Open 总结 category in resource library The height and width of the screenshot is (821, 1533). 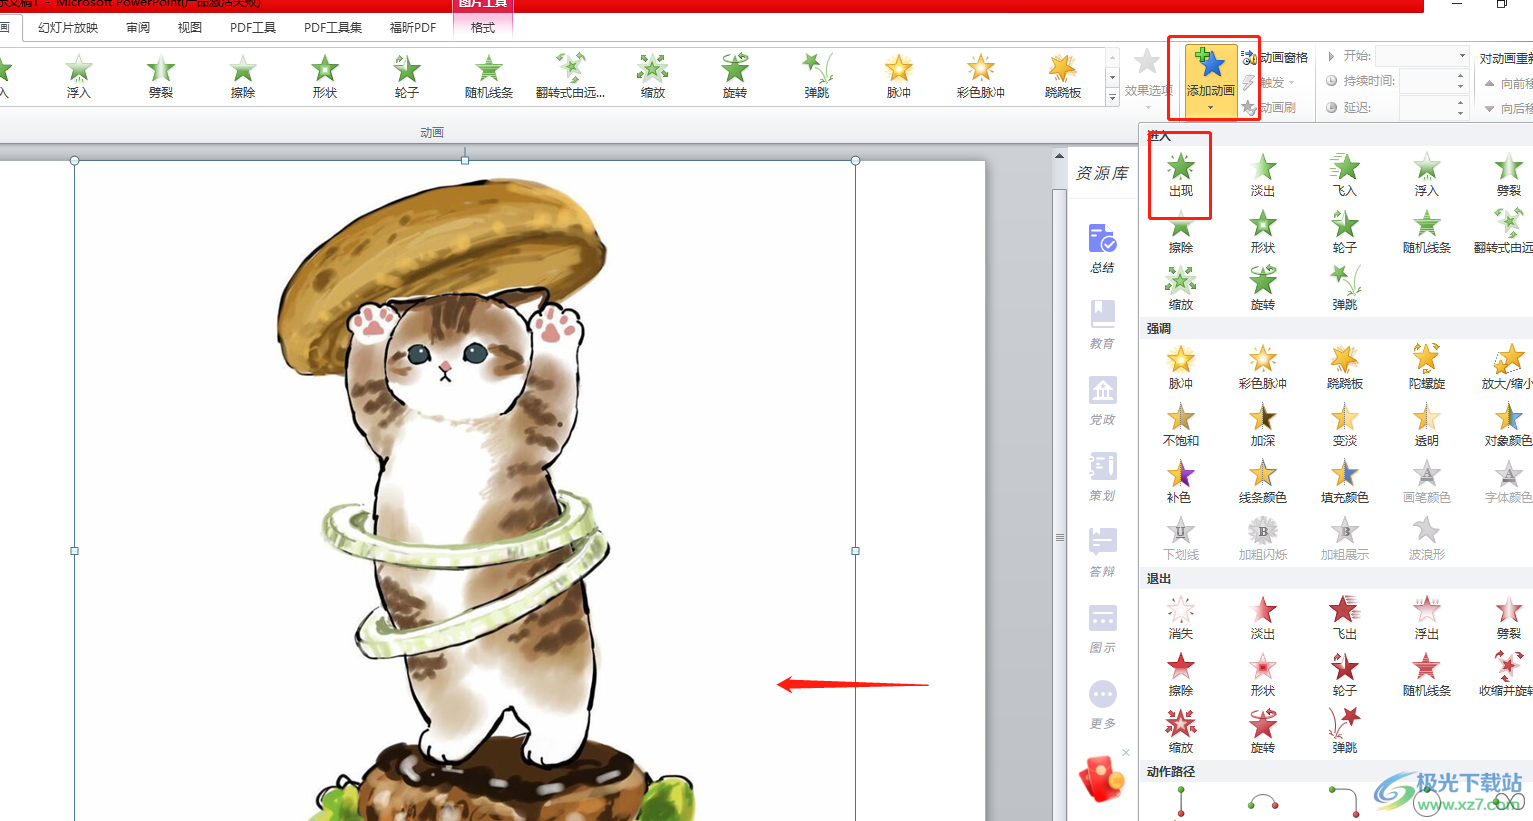(1103, 249)
